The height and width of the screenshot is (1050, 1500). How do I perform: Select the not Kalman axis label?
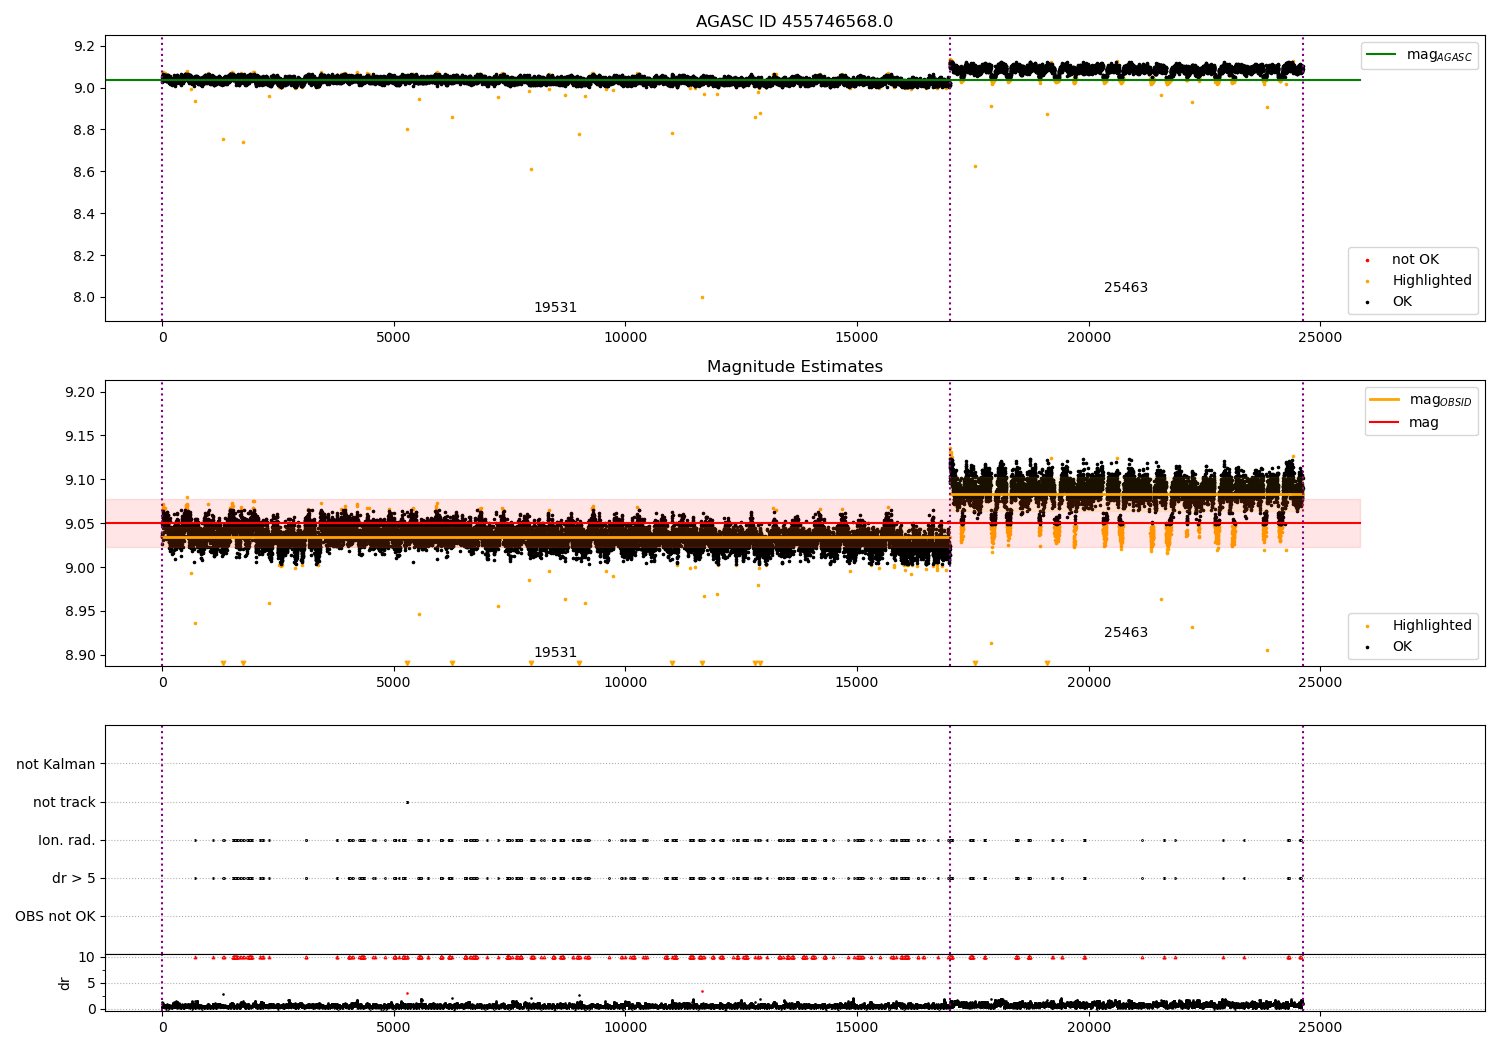56,764
